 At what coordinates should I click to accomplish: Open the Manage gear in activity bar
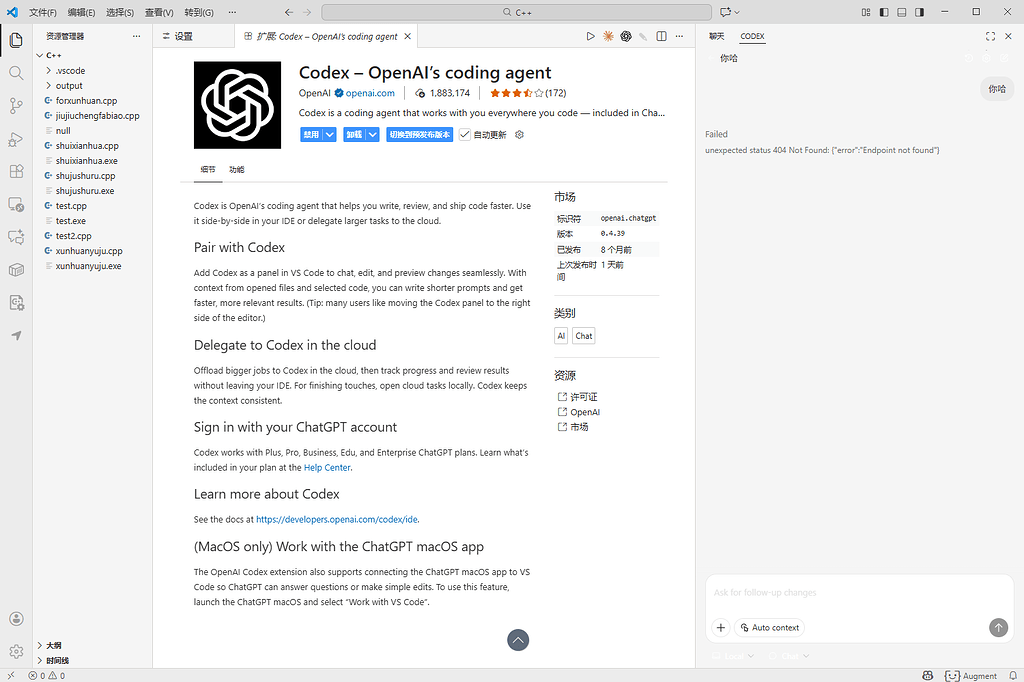16,651
